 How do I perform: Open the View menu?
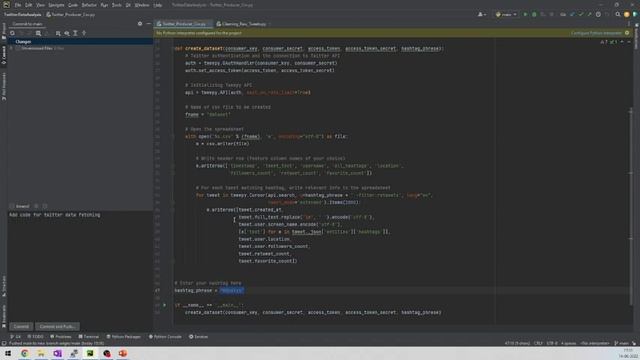[40, 5]
